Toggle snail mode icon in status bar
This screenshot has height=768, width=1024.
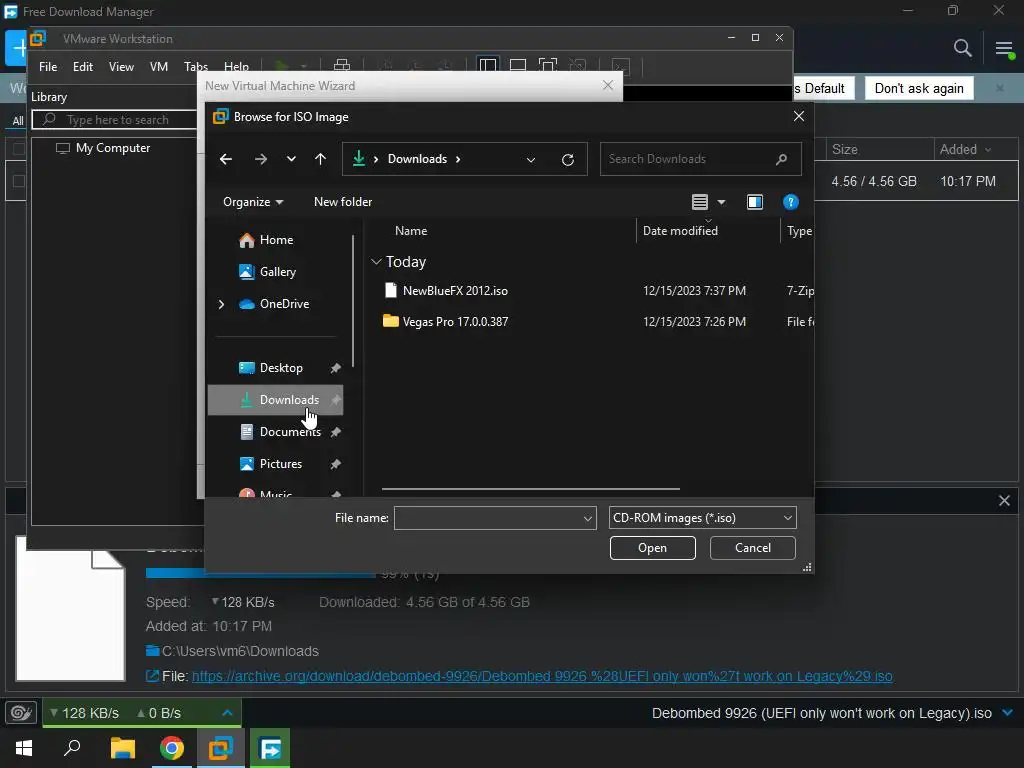pos(21,712)
